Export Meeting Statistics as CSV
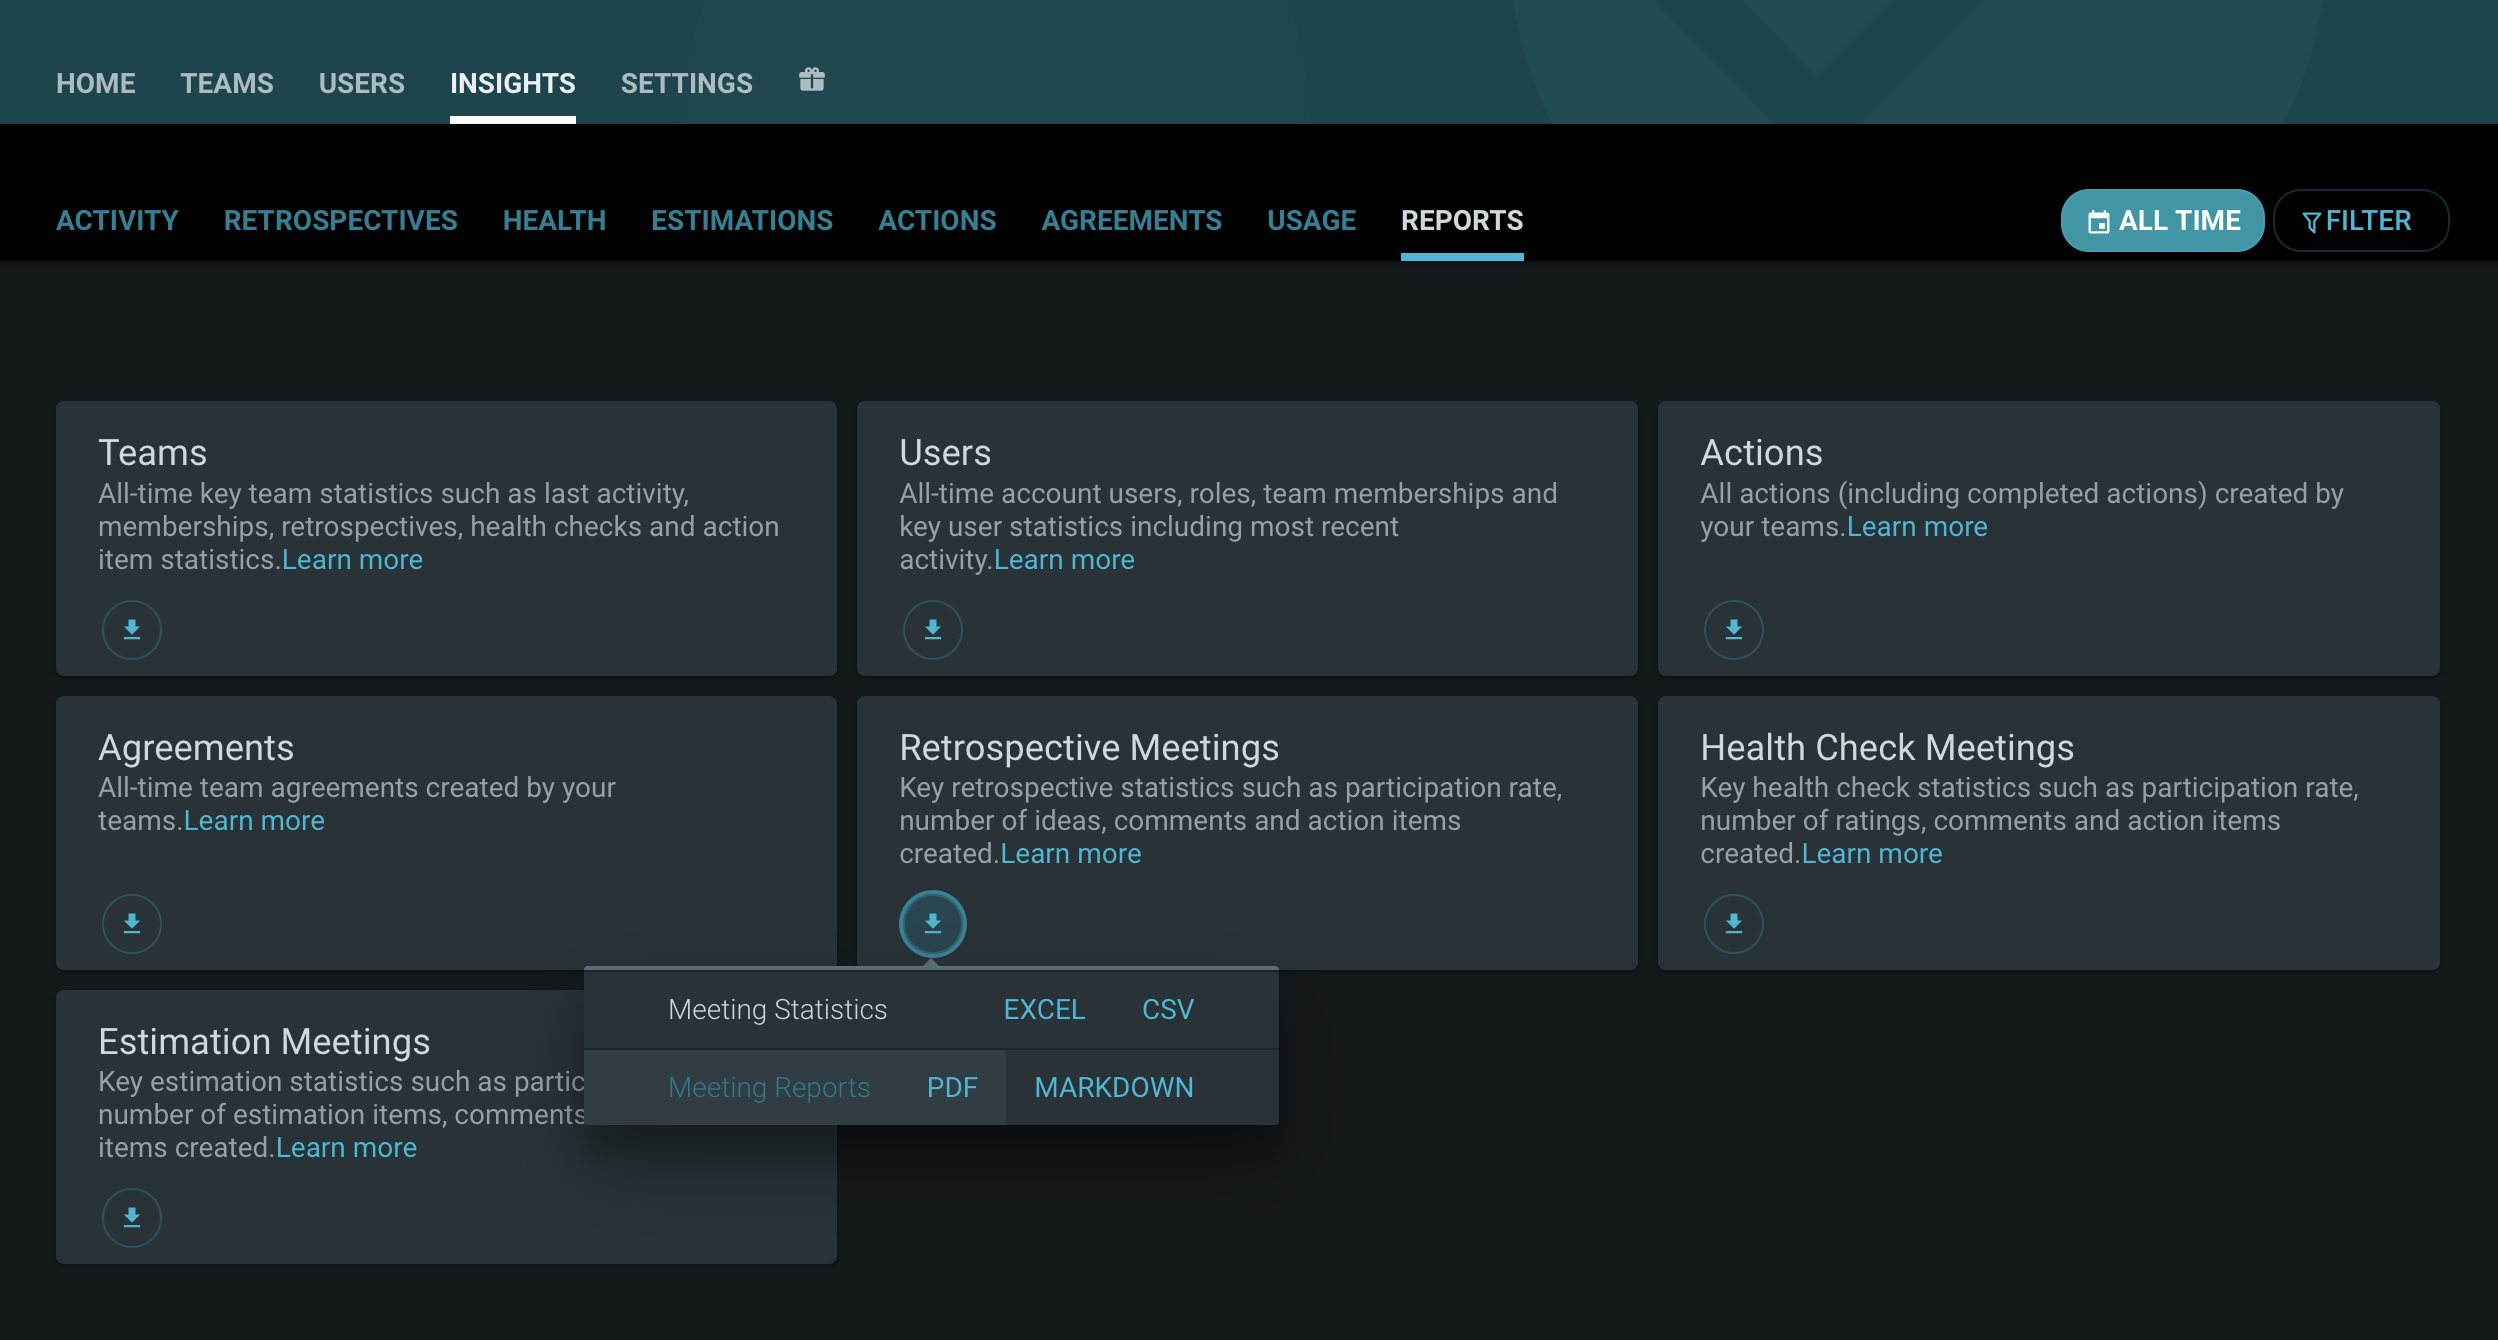Image resolution: width=2498 pixels, height=1340 pixels. (x=1167, y=1010)
